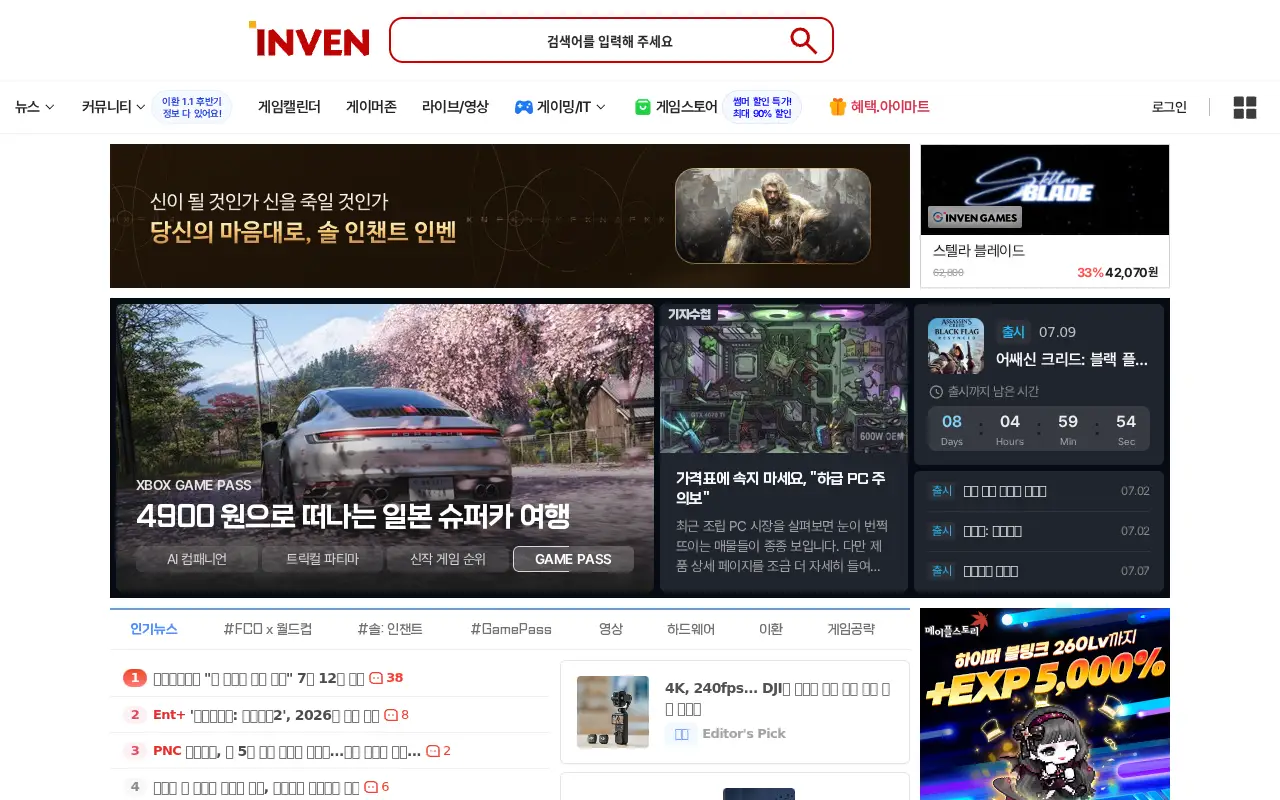Switch to the 인기뉴스 tab
Viewport: 1280px width, 800px height.
(x=154, y=629)
